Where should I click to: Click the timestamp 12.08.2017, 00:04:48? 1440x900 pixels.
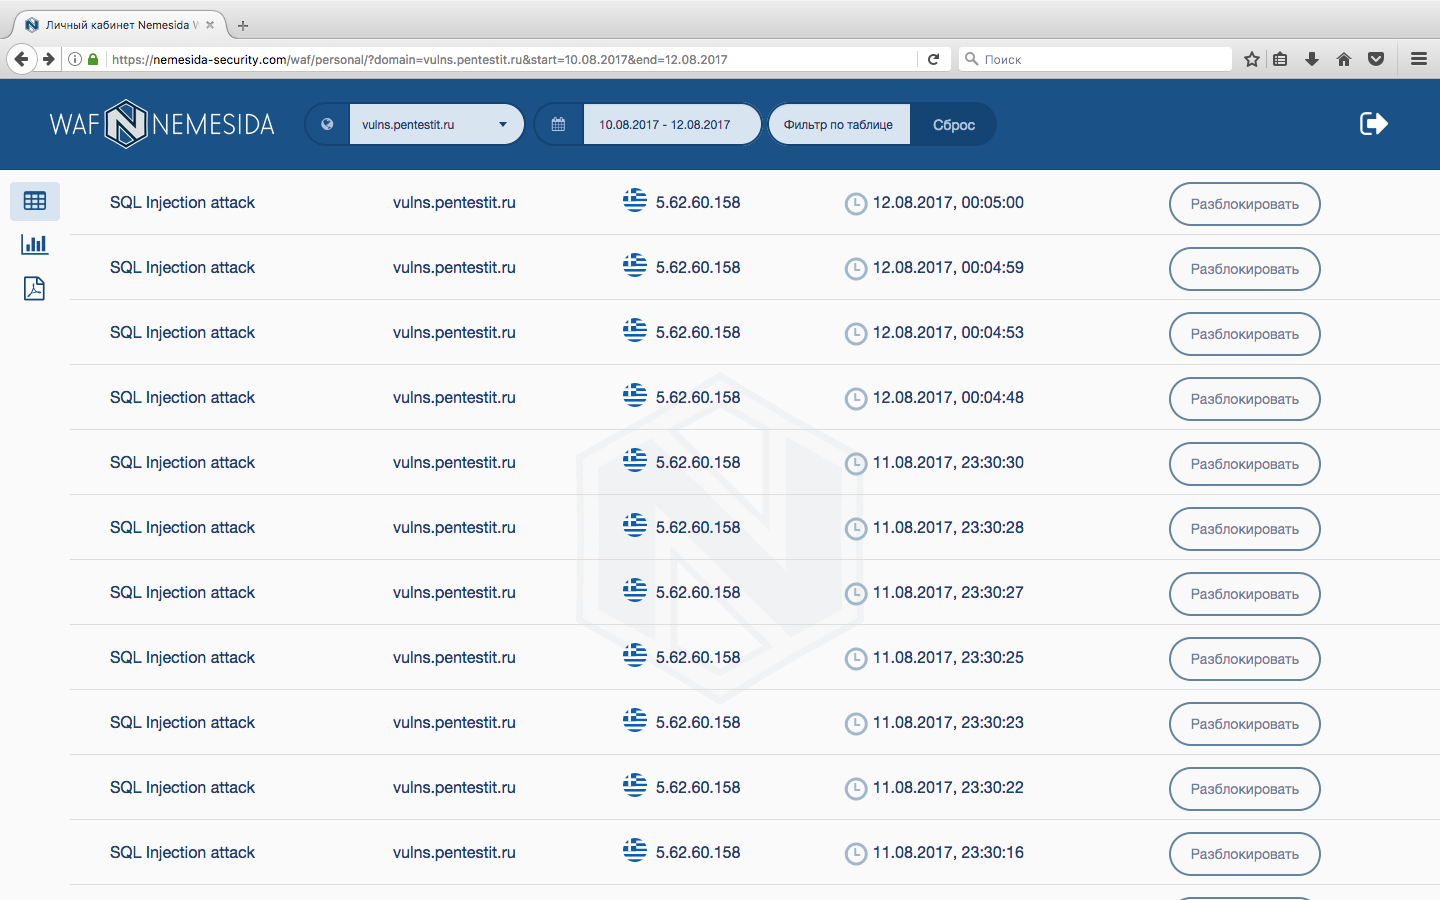coord(948,397)
